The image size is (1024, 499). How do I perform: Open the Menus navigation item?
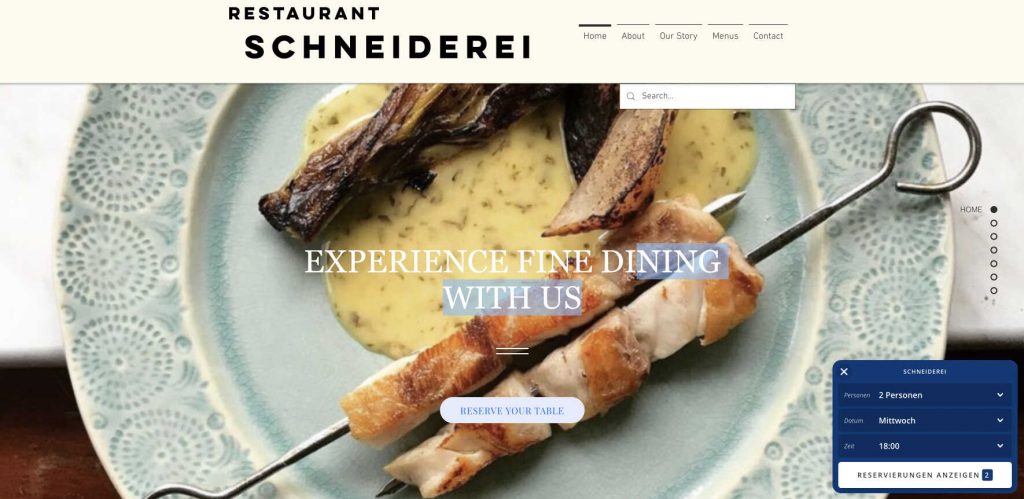[725, 35]
